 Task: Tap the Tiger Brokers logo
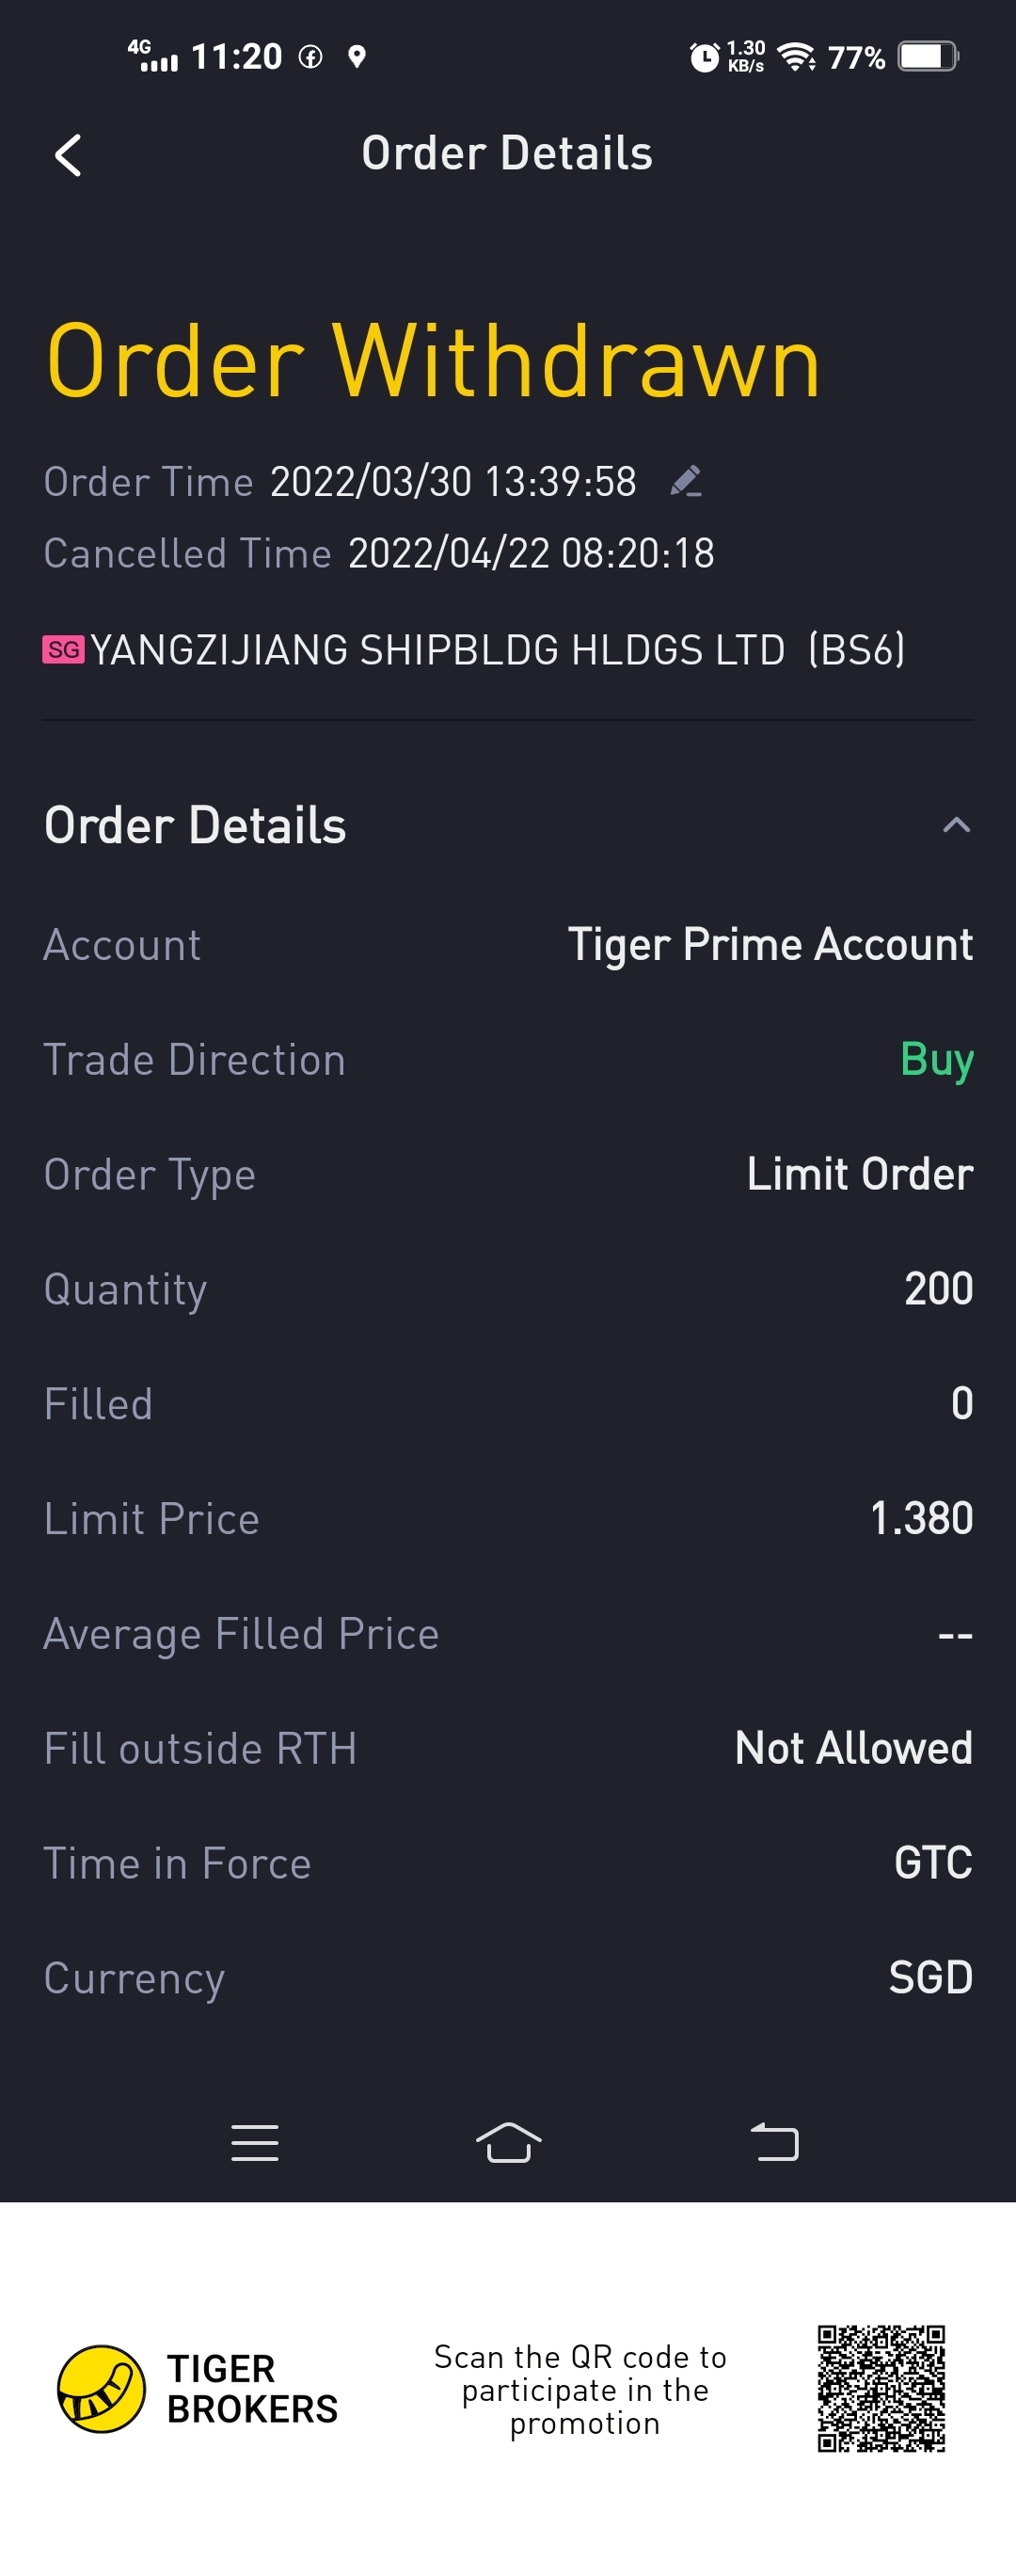click(102, 2389)
